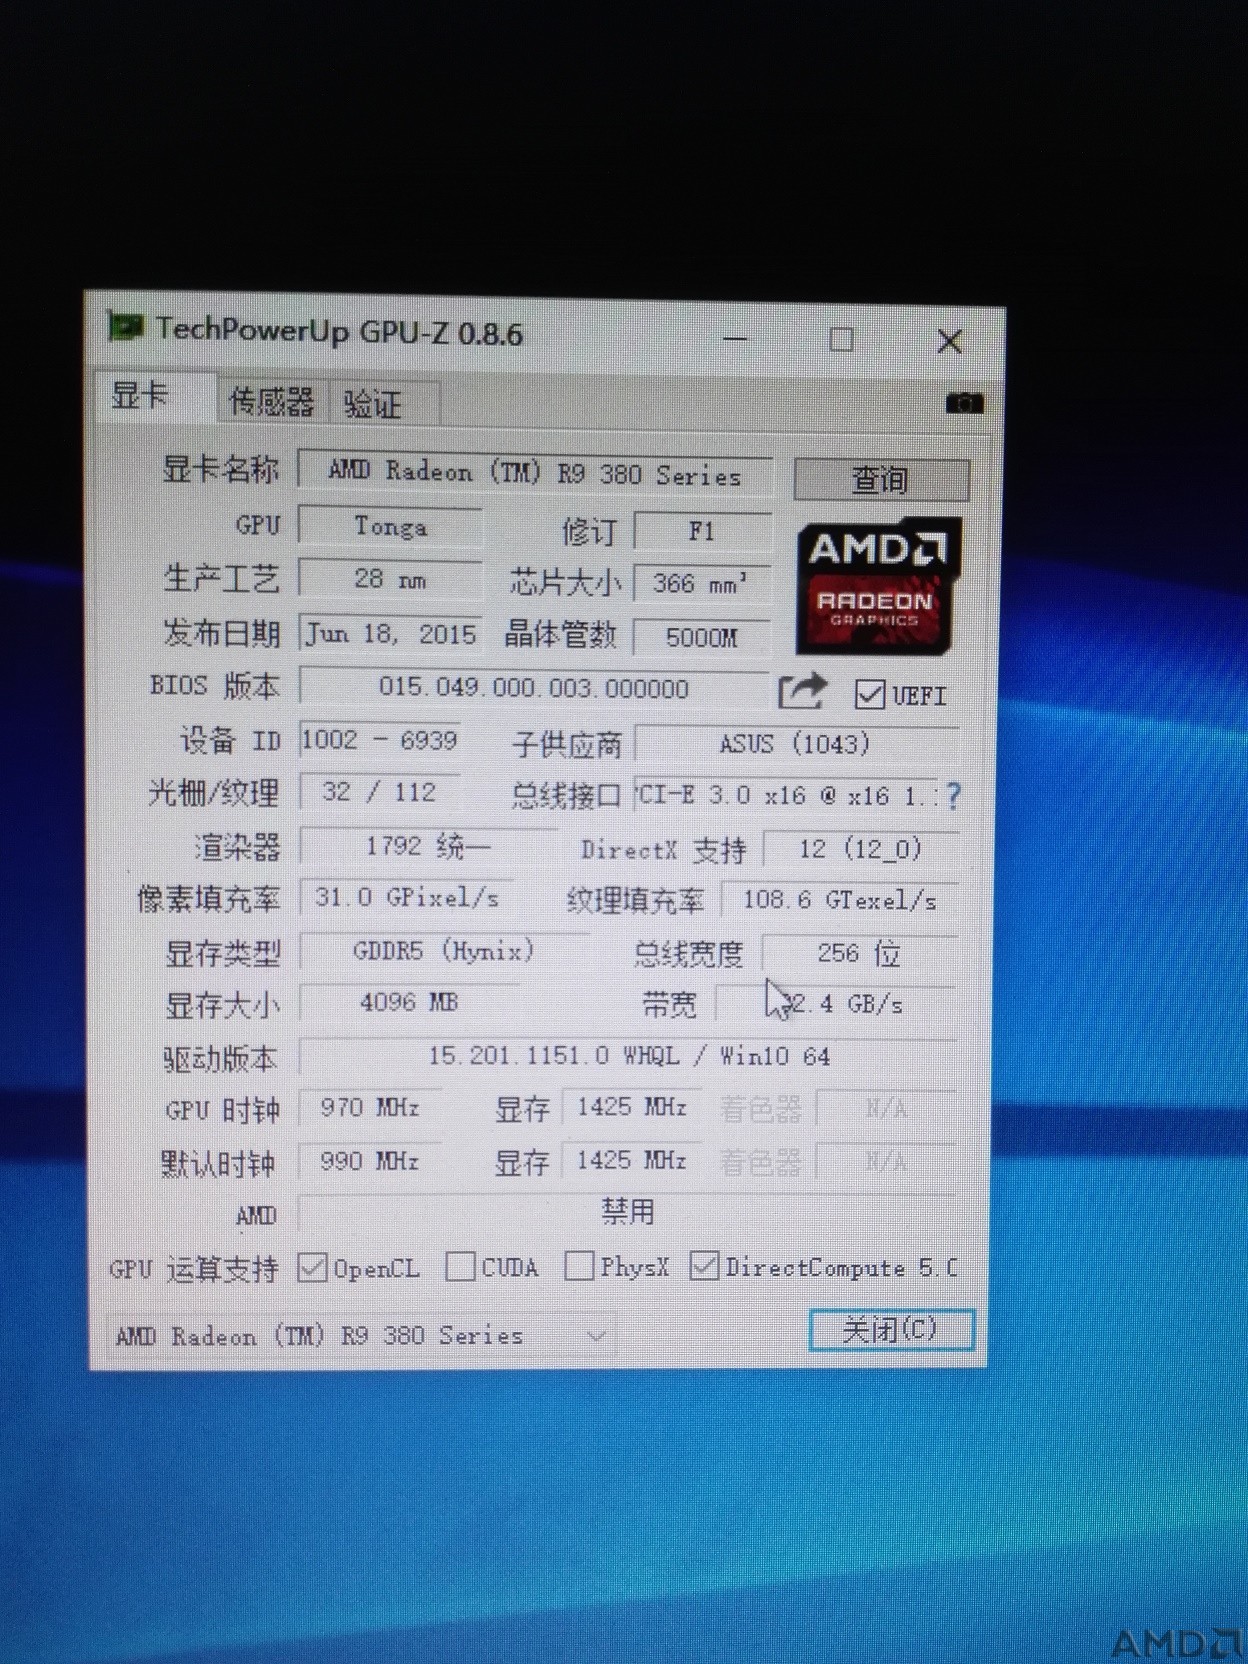Toggle the PhysX checkbox
Image resolution: width=1248 pixels, height=1664 pixels.
pyautogui.click(x=579, y=1266)
